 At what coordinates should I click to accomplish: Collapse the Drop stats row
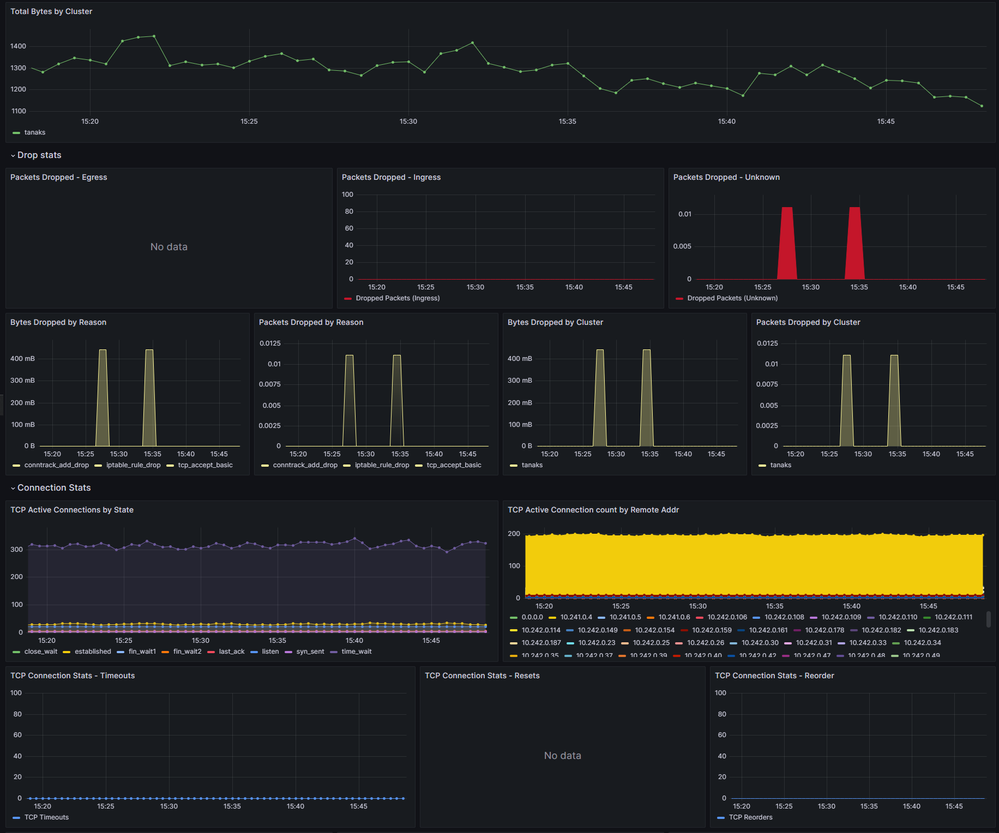pos(38,155)
